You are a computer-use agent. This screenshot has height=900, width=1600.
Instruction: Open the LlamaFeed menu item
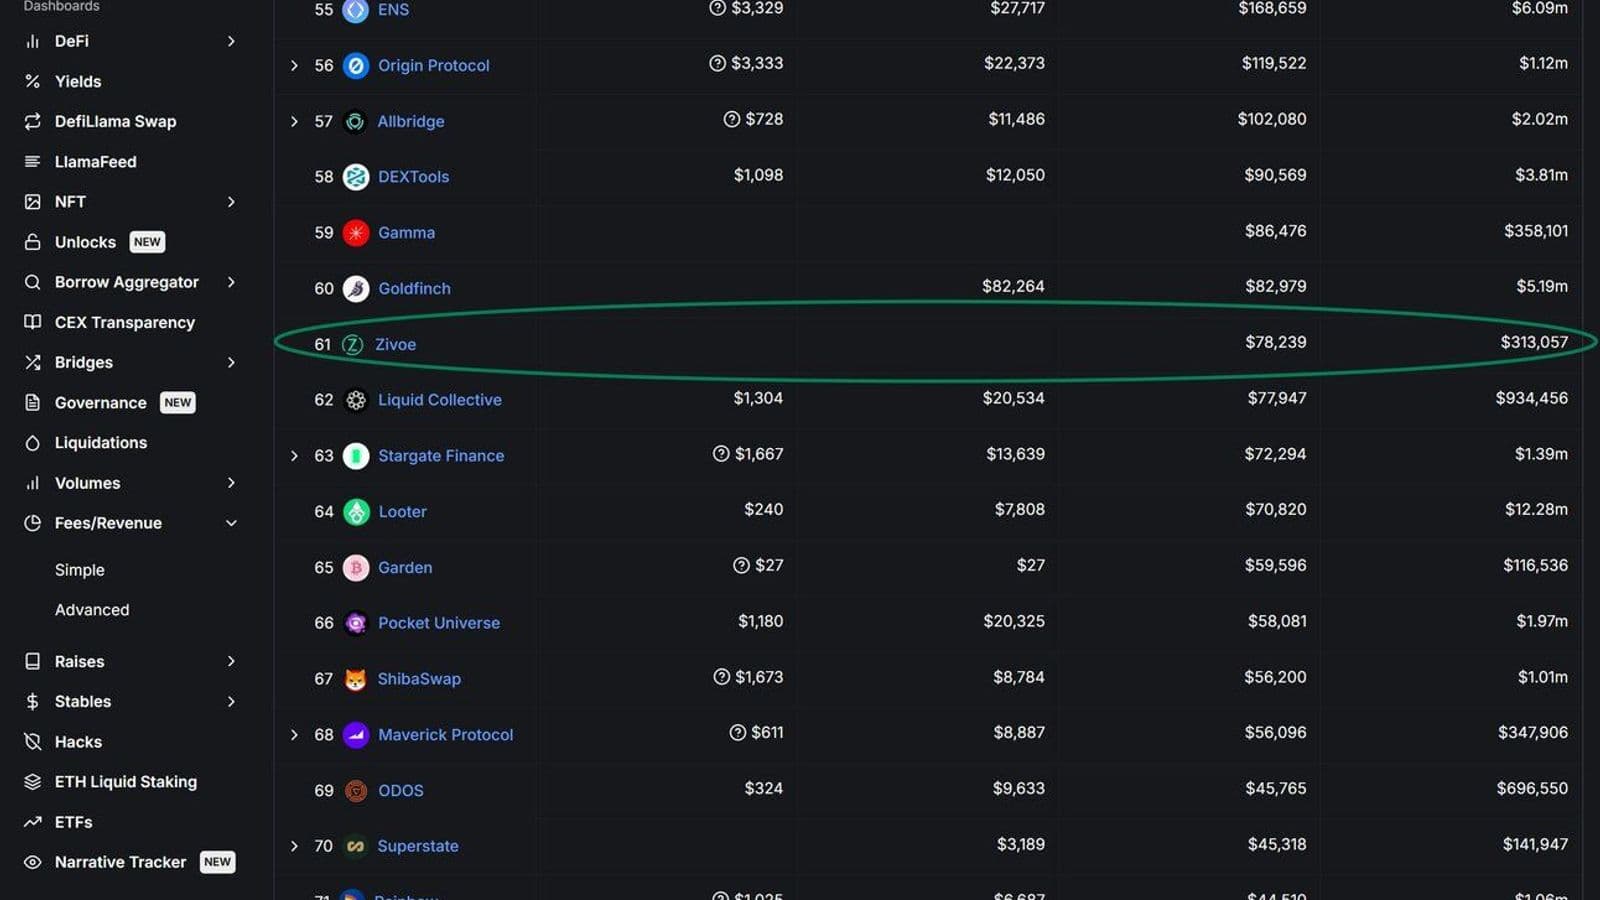[96, 161]
